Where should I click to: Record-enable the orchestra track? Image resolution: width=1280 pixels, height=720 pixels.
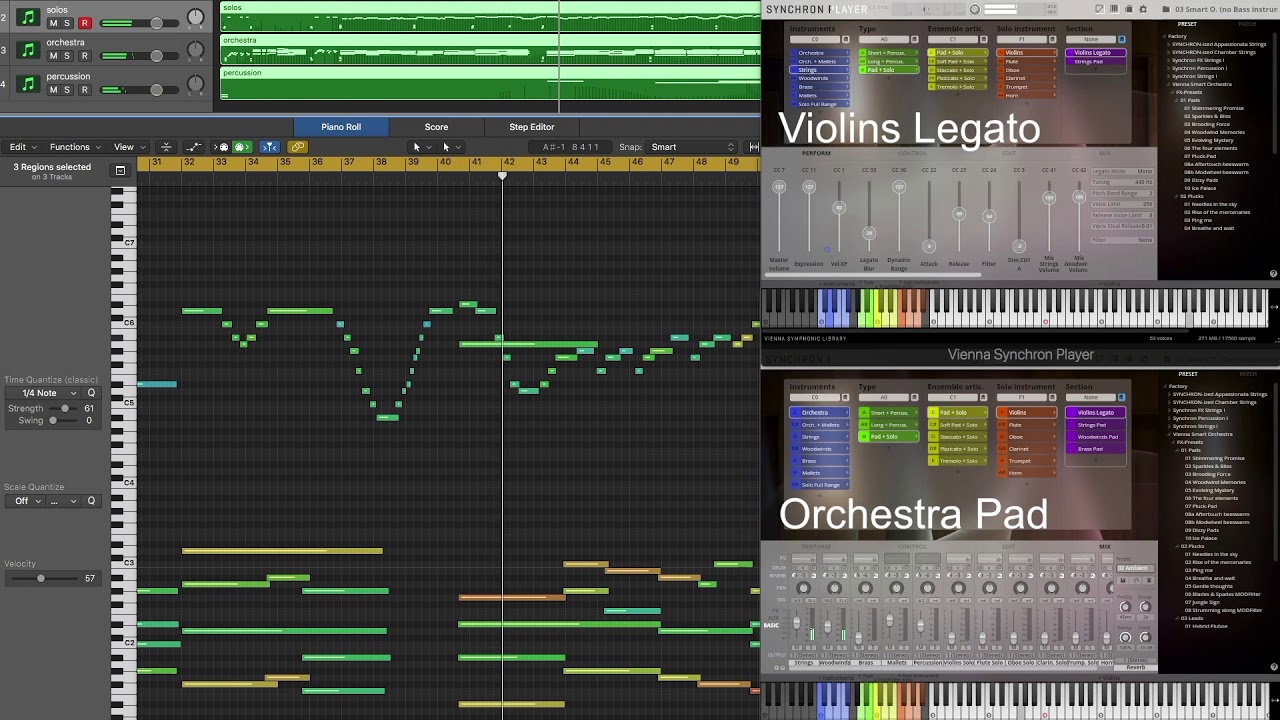coord(84,56)
